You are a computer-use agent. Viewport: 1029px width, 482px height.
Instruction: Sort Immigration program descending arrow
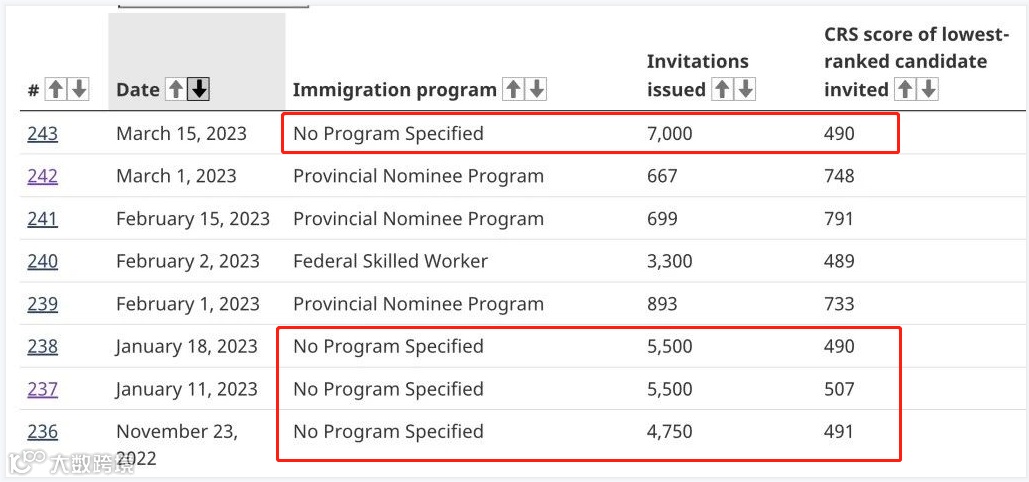click(x=537, y=89)
